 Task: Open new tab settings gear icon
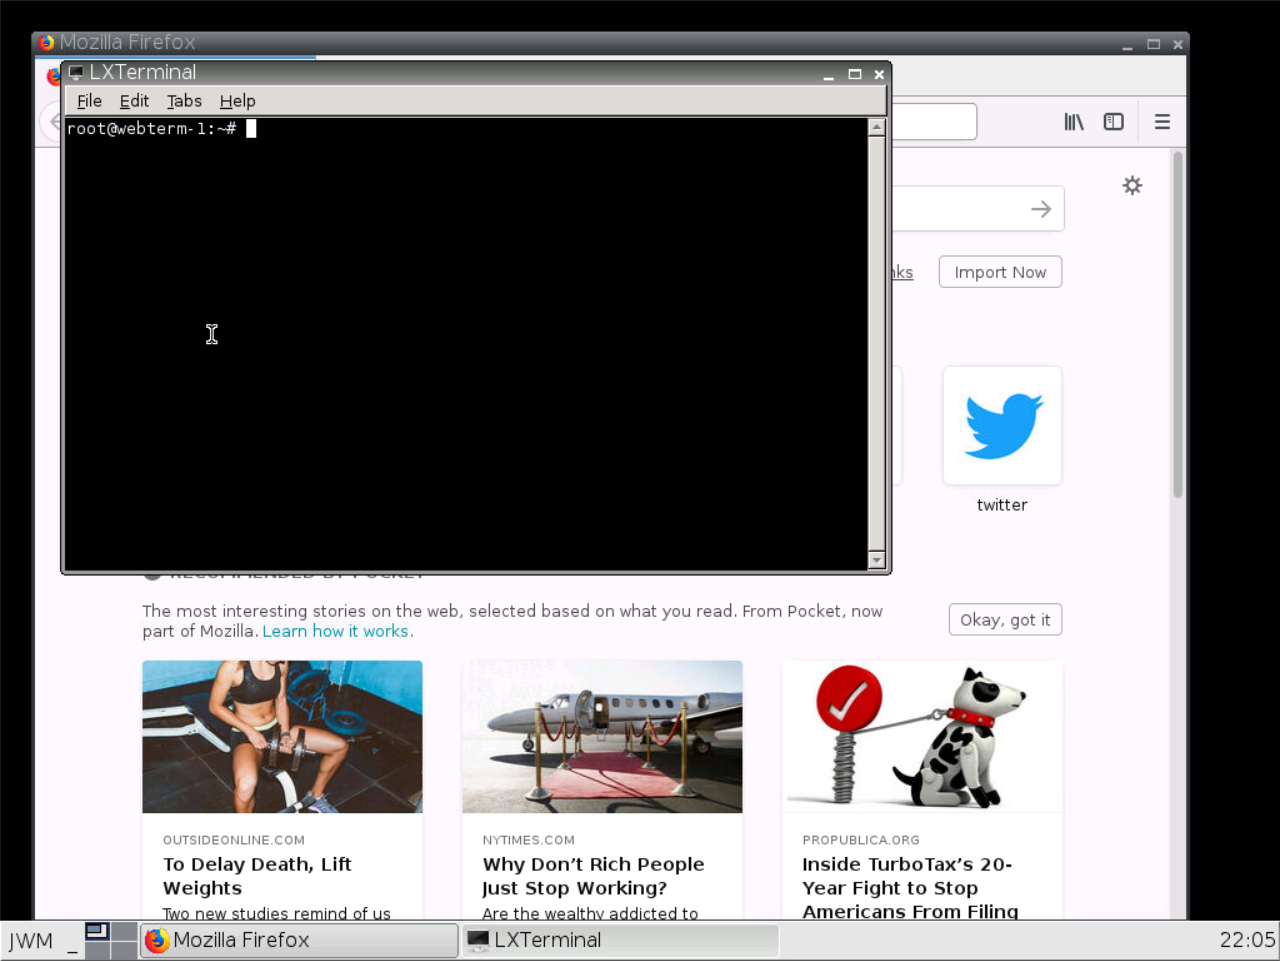coord(1132,185)
